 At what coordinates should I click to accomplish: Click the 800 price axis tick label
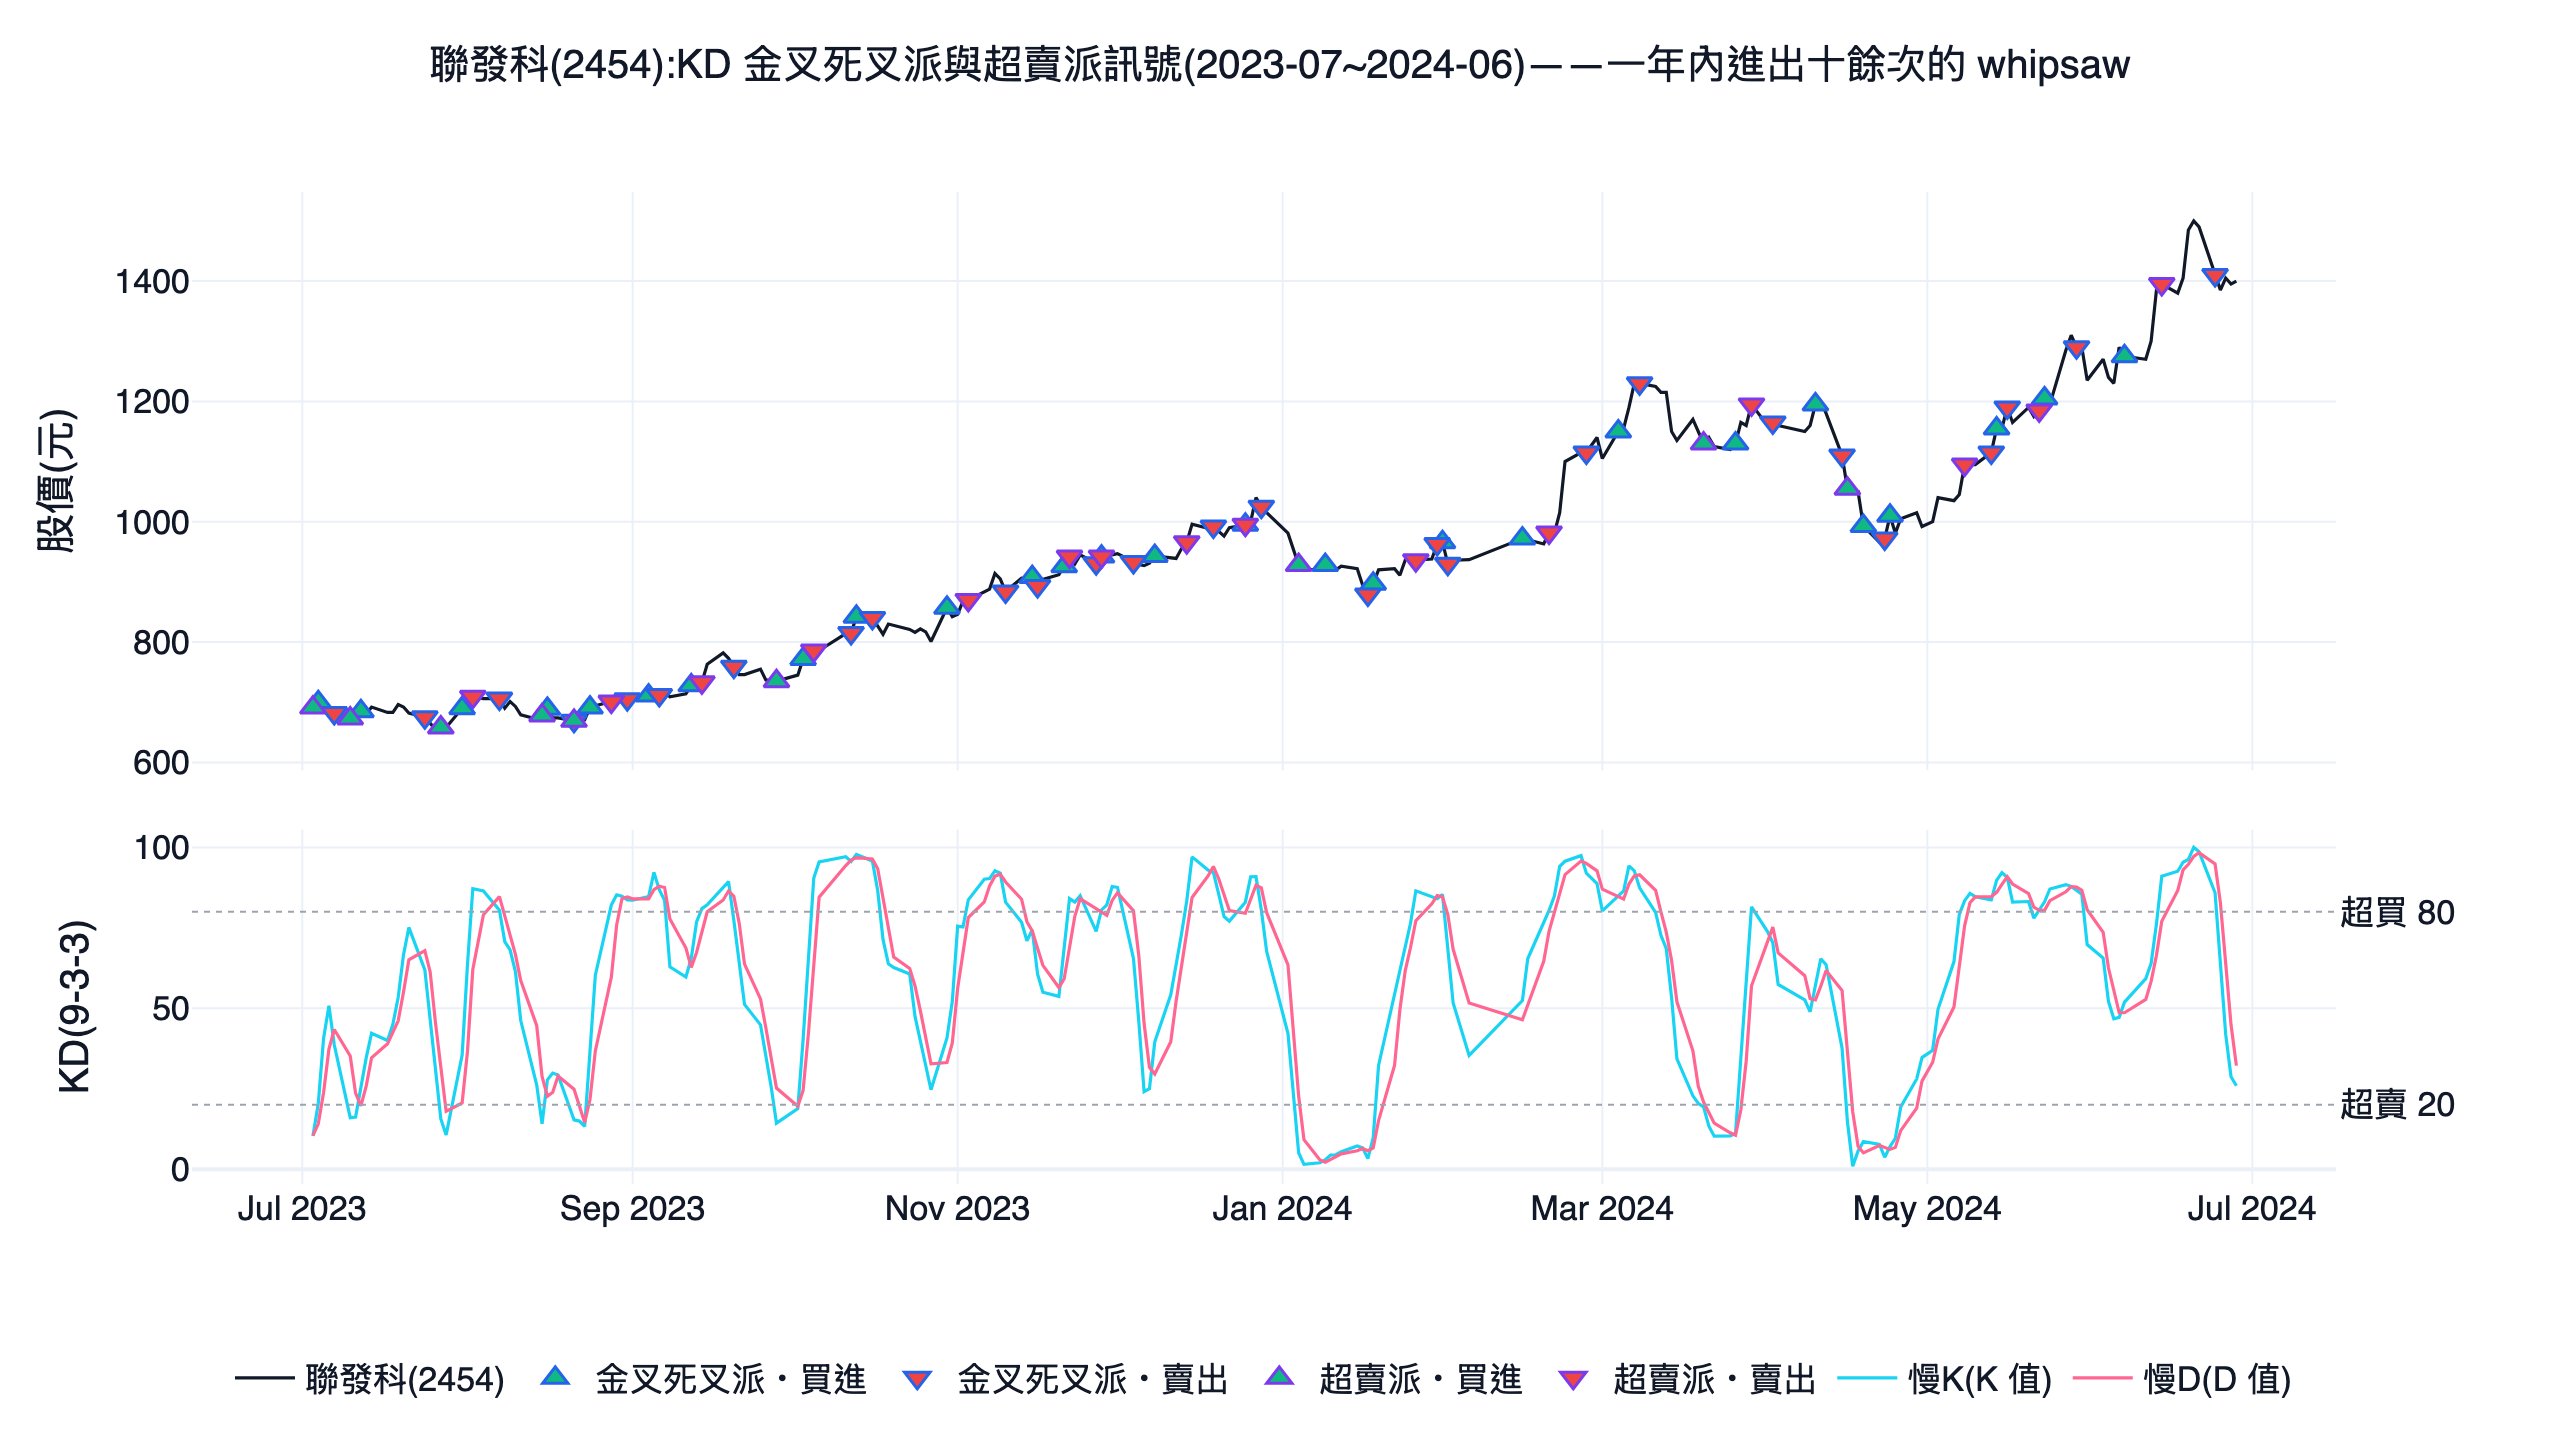pyautogui.click(x=161, y=642)
